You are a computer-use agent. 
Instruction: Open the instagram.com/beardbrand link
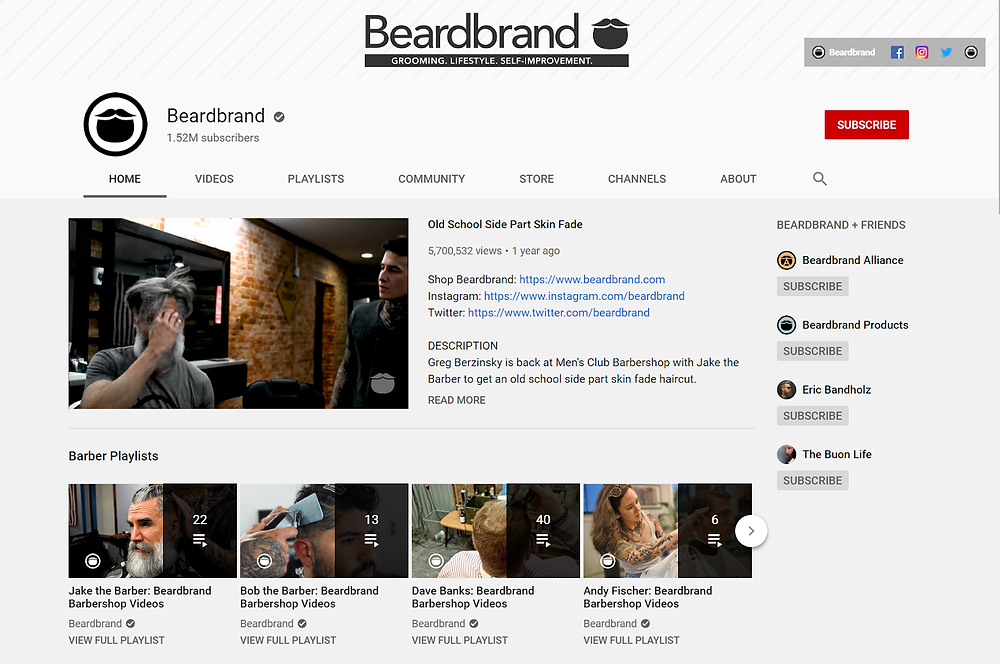pyautogui.click(x=584, y=296)
